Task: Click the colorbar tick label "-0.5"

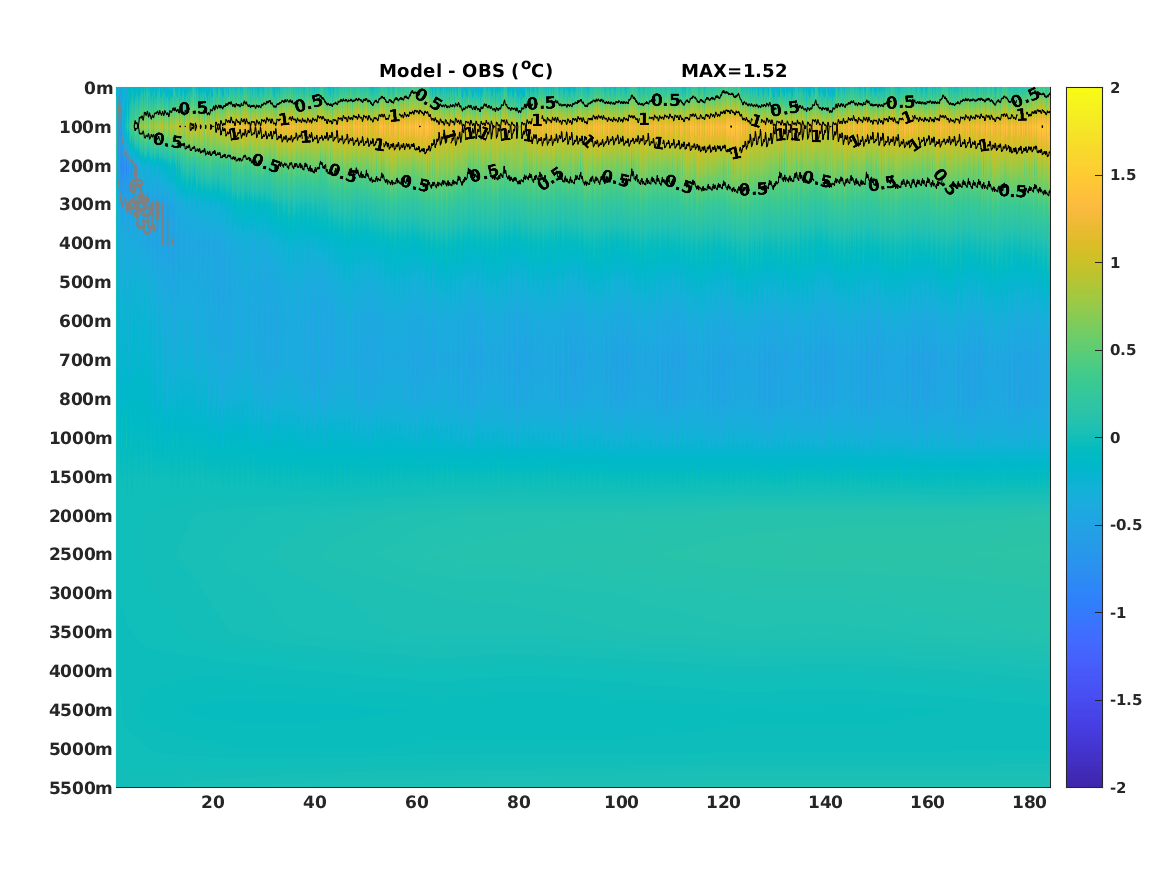Action: [x=1126, y=525]
